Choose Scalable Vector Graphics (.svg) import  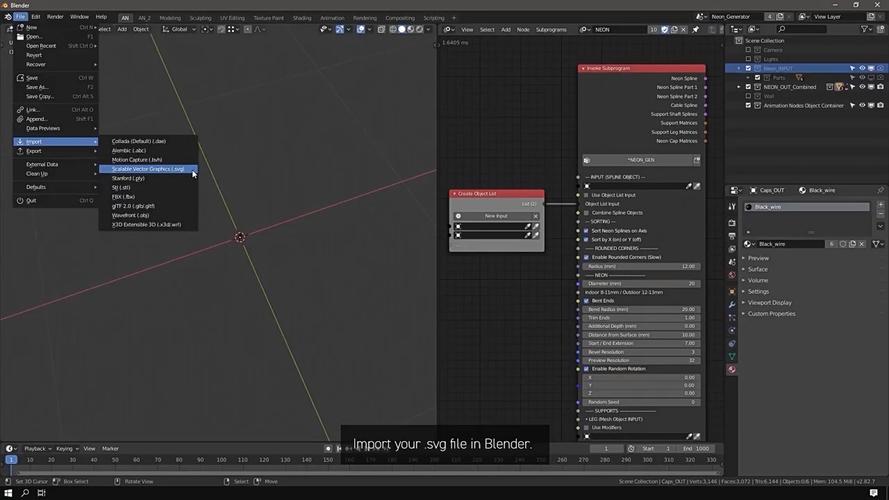148,169
